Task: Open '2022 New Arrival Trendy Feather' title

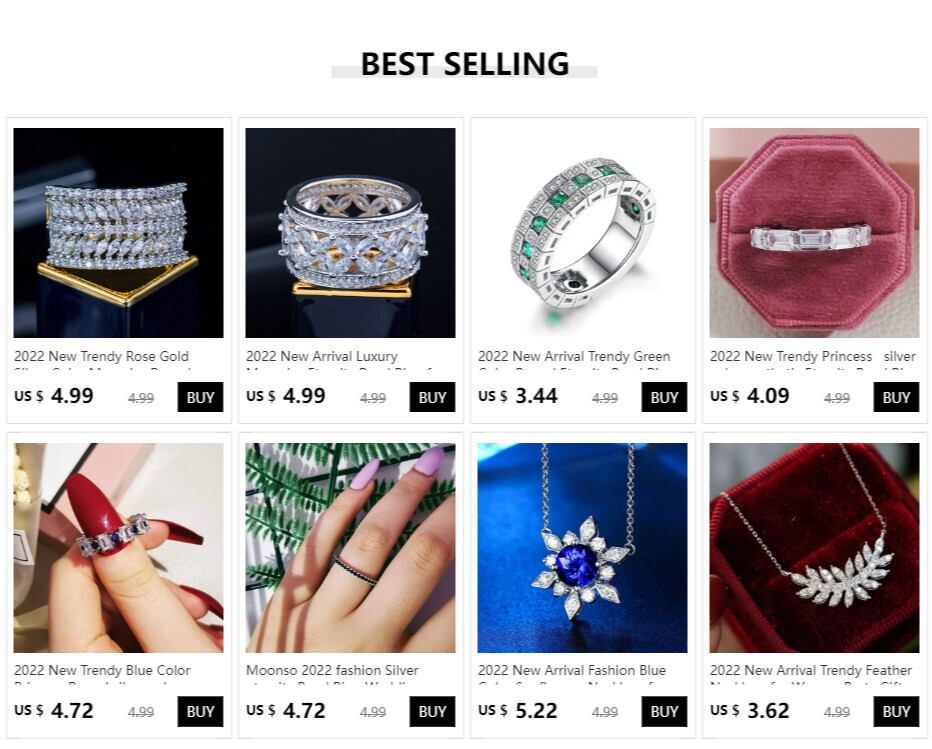Action: (811, 671)
